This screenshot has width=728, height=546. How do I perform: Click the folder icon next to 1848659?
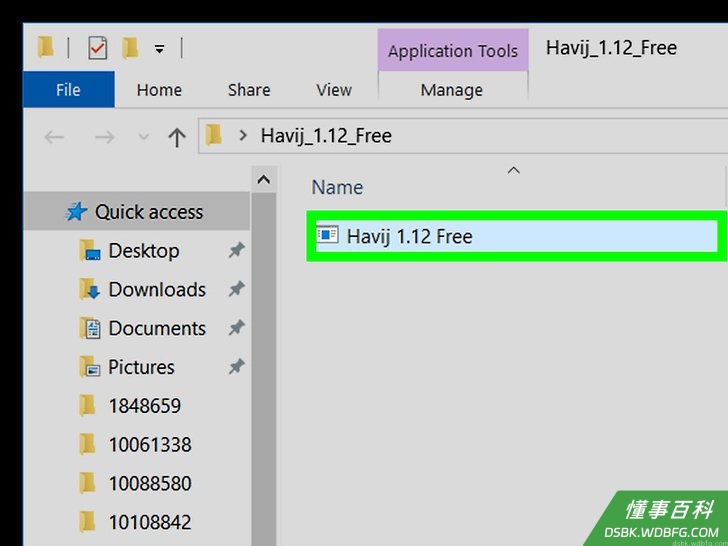tap(87, 406)
